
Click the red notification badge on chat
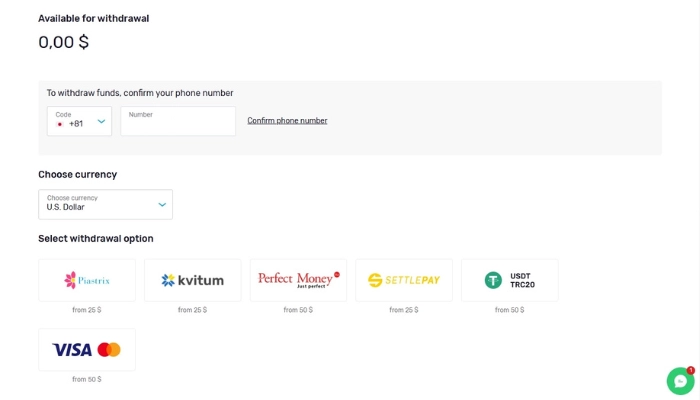691,370
